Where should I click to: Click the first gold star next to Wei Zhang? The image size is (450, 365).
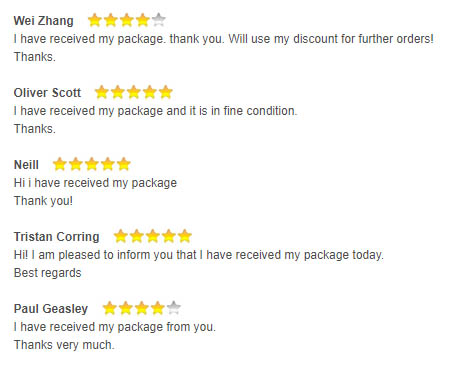pos(95,20)
